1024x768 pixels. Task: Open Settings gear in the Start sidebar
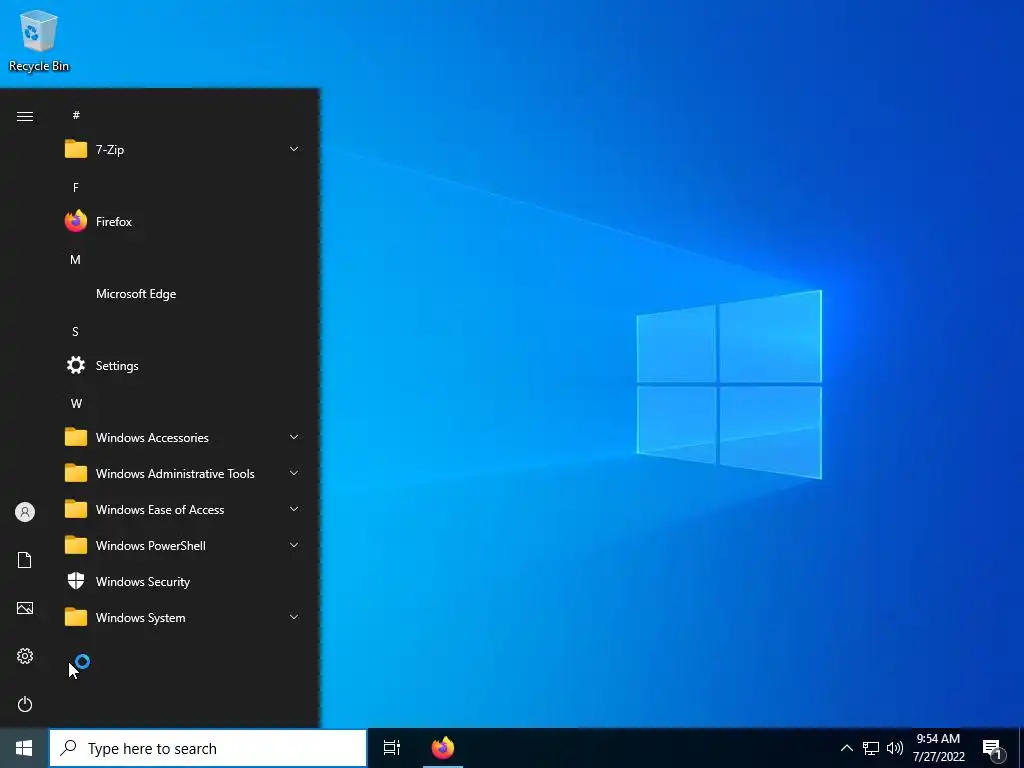(x=25, y=656)
